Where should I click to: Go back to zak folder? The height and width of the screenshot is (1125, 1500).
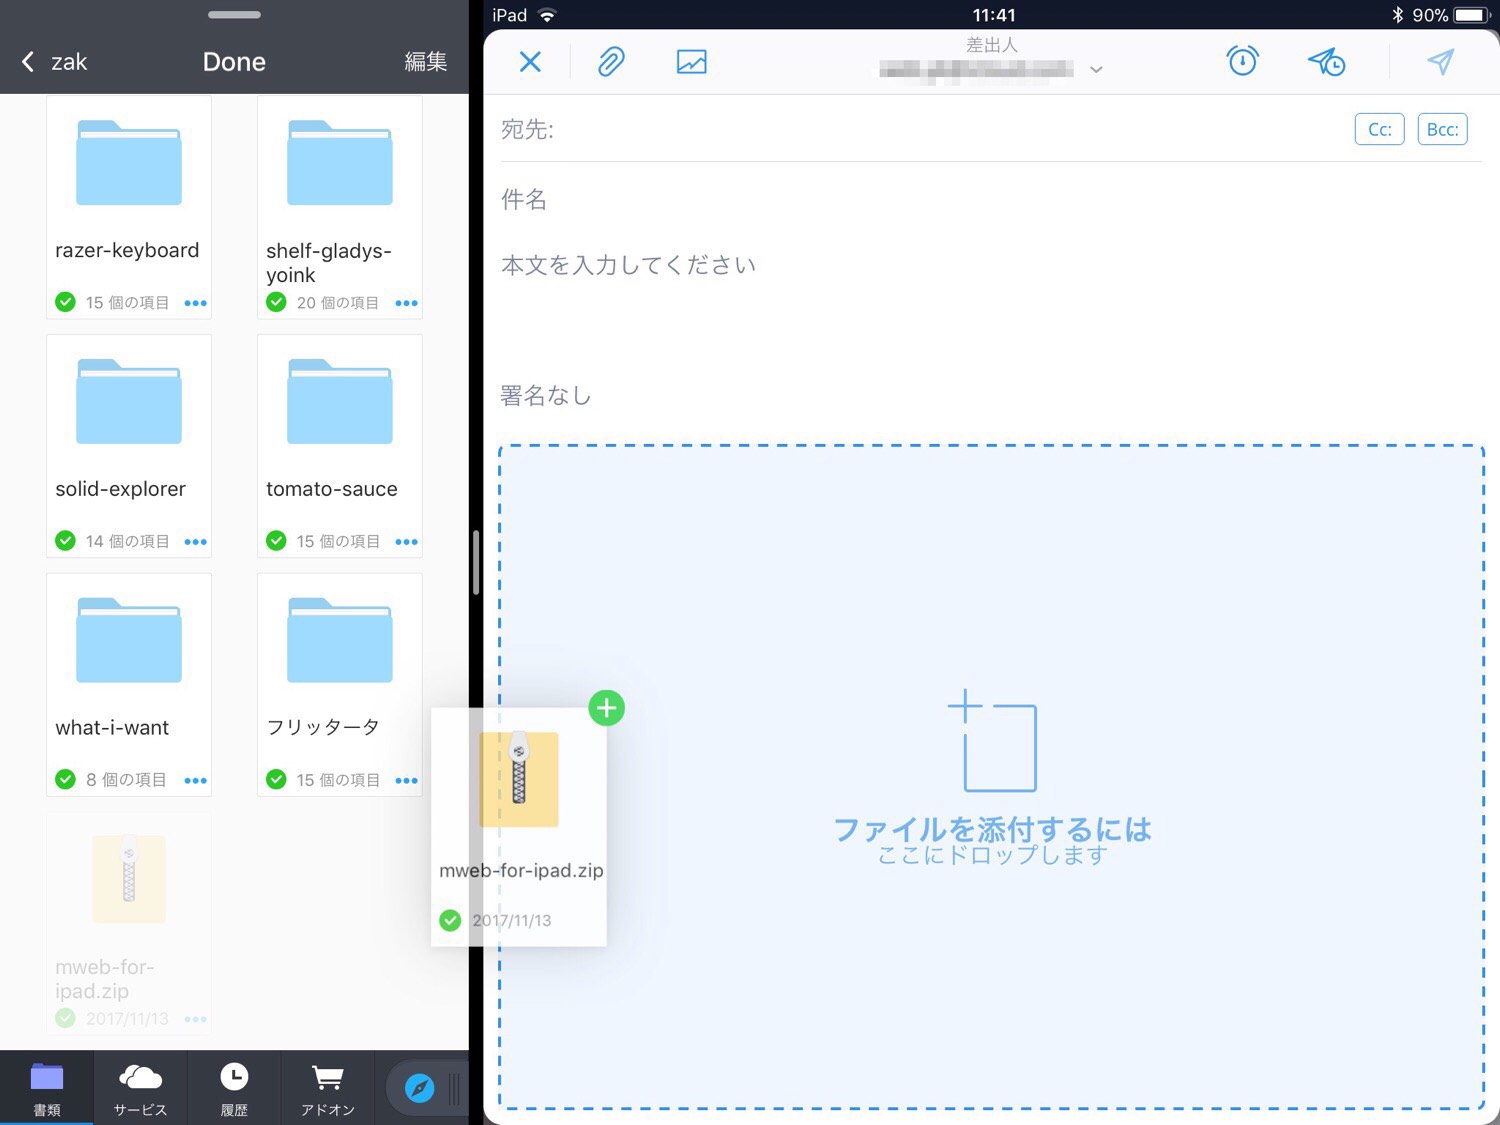[55, 62]
